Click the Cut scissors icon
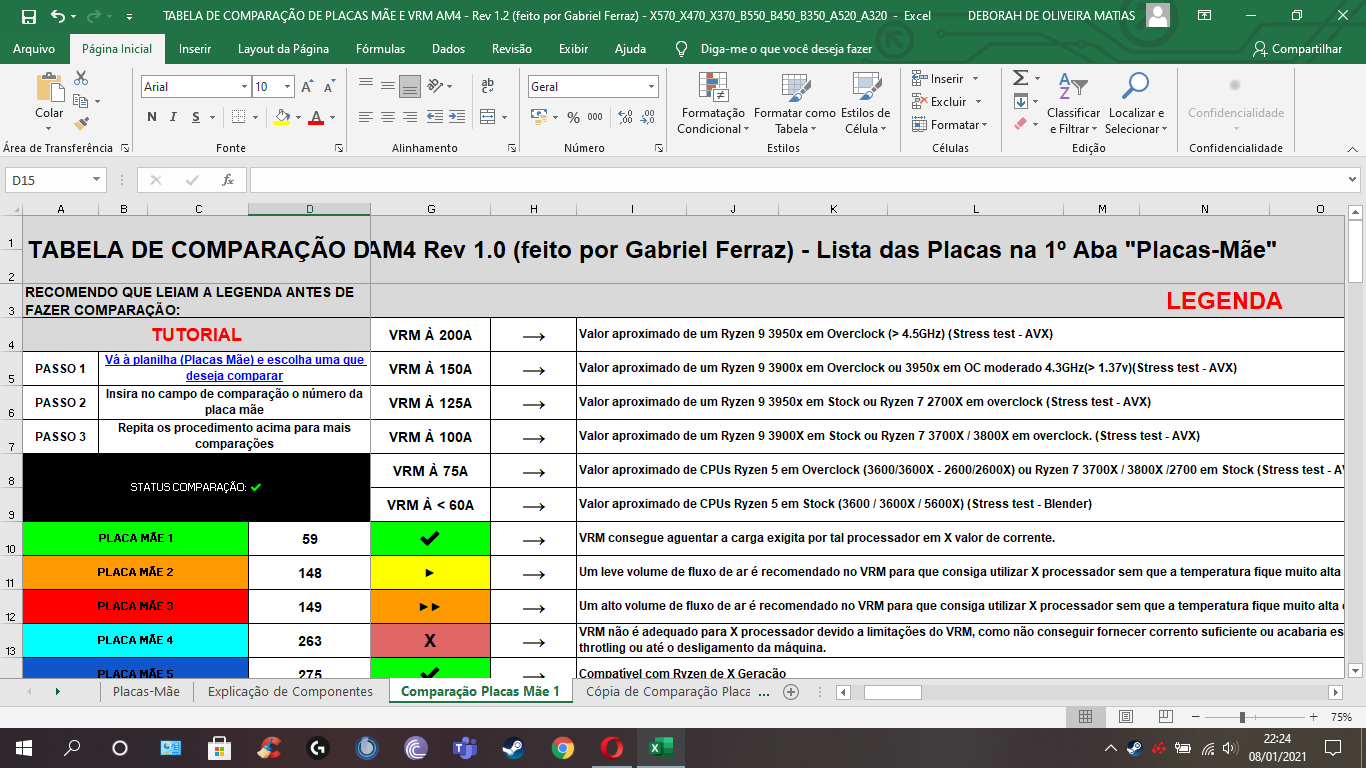This screenshot has width=1366, height=768. (81, 78)
